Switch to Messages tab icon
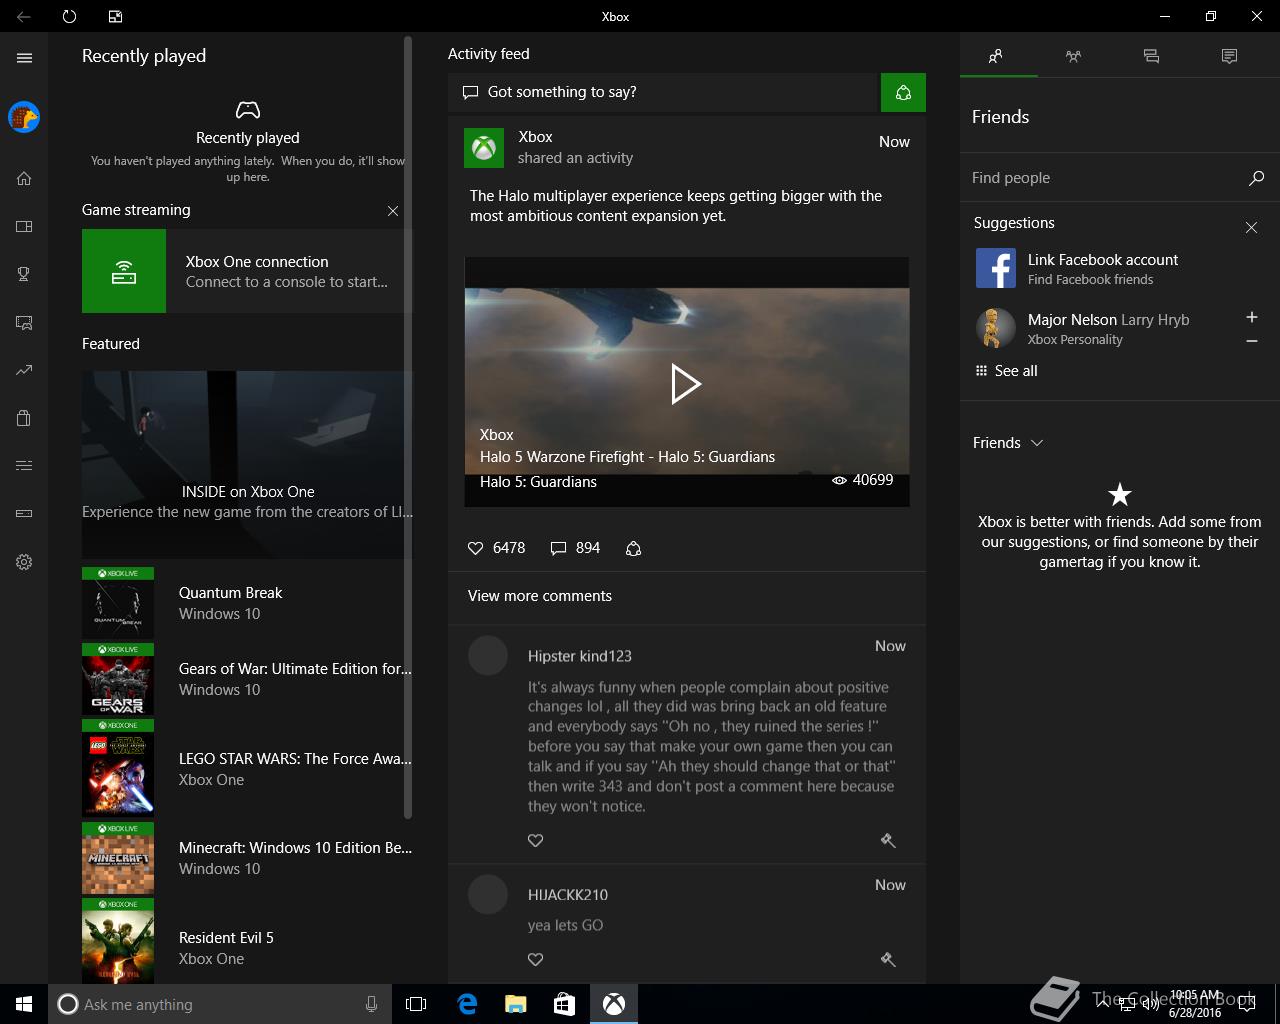The height and width of the screenshot is (1024, 1280). tap(1151, 57)
